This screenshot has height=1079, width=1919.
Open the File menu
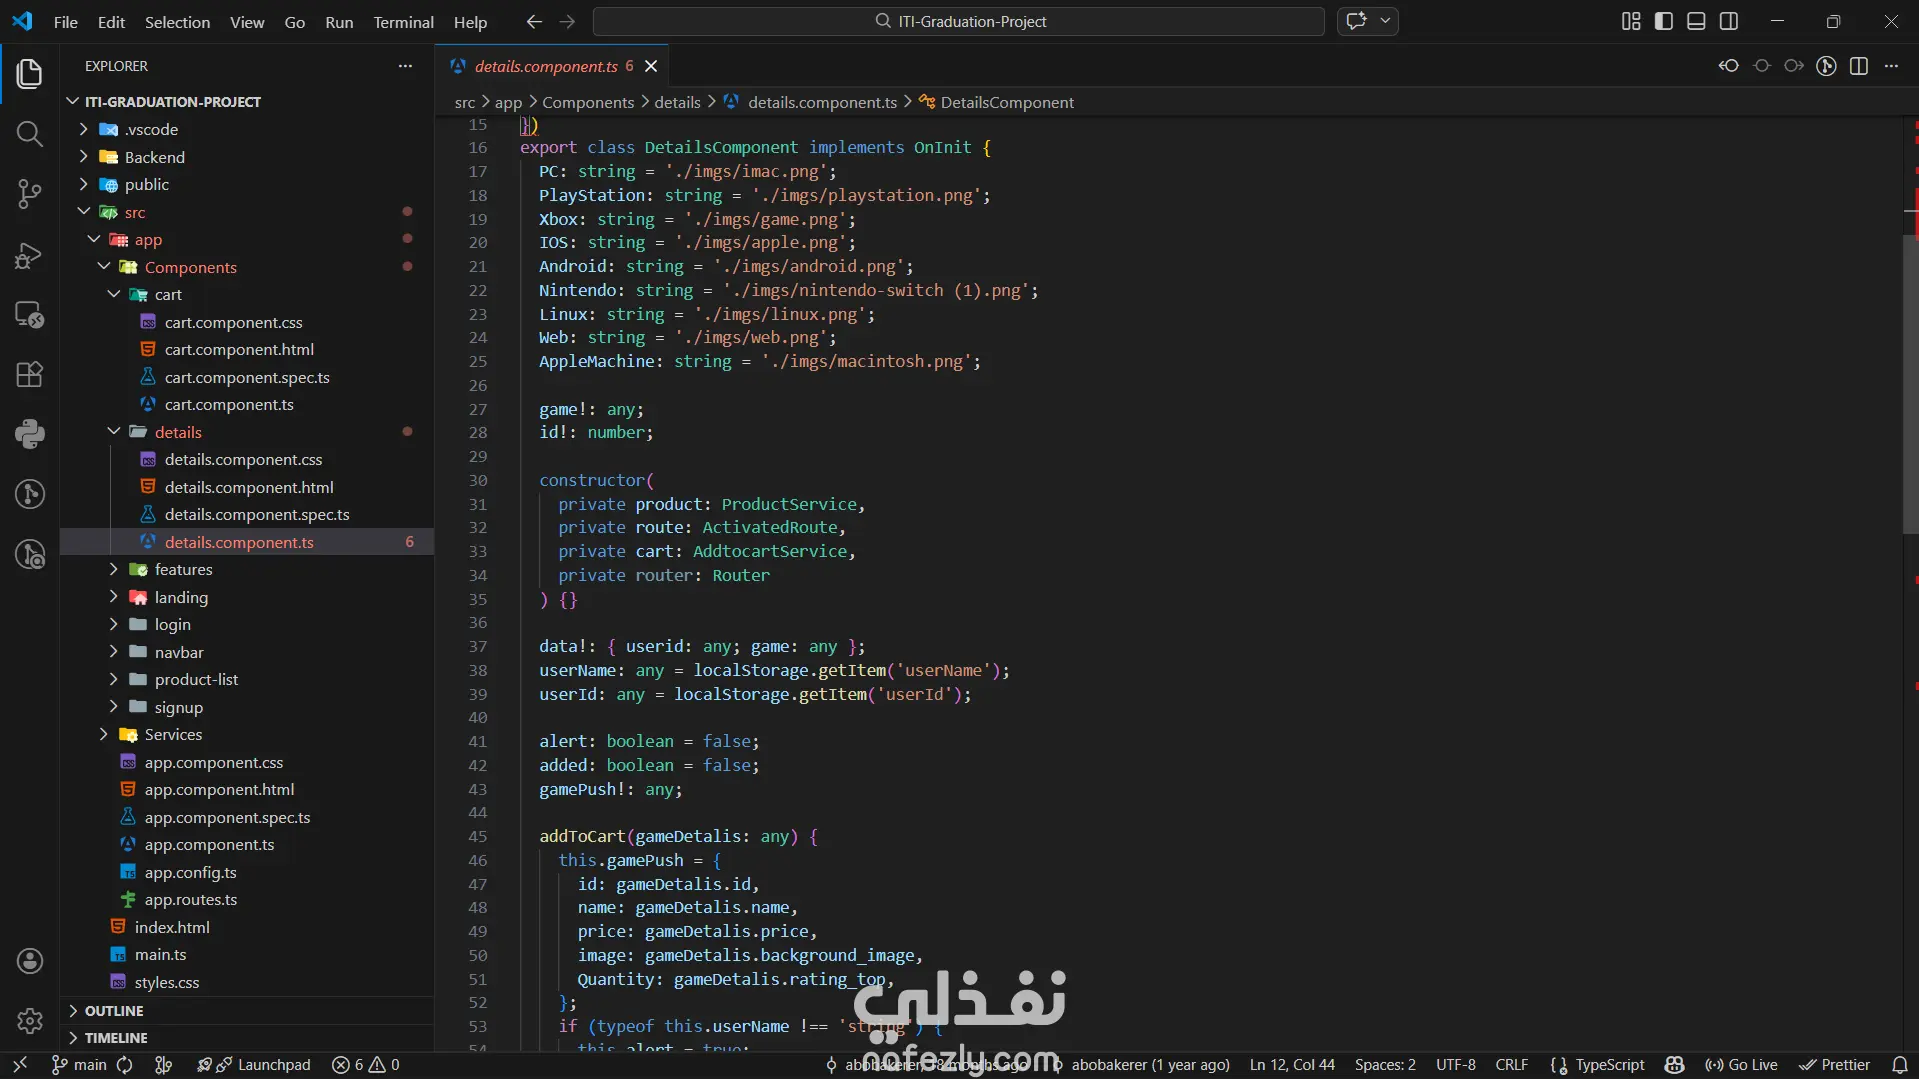click(x=65, y=22)
